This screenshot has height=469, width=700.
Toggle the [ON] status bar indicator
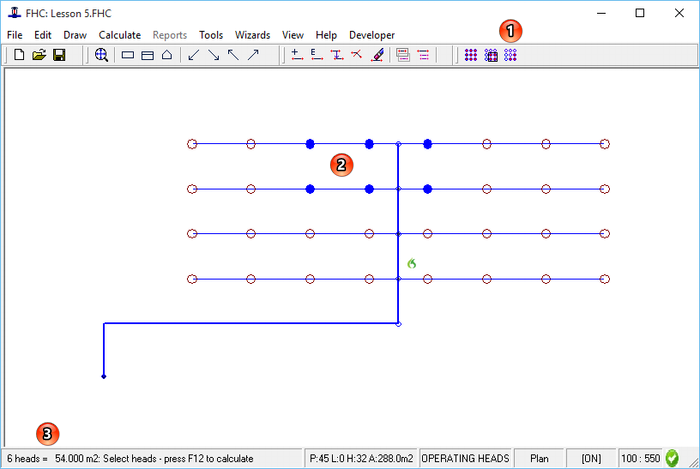coord(593,458)
